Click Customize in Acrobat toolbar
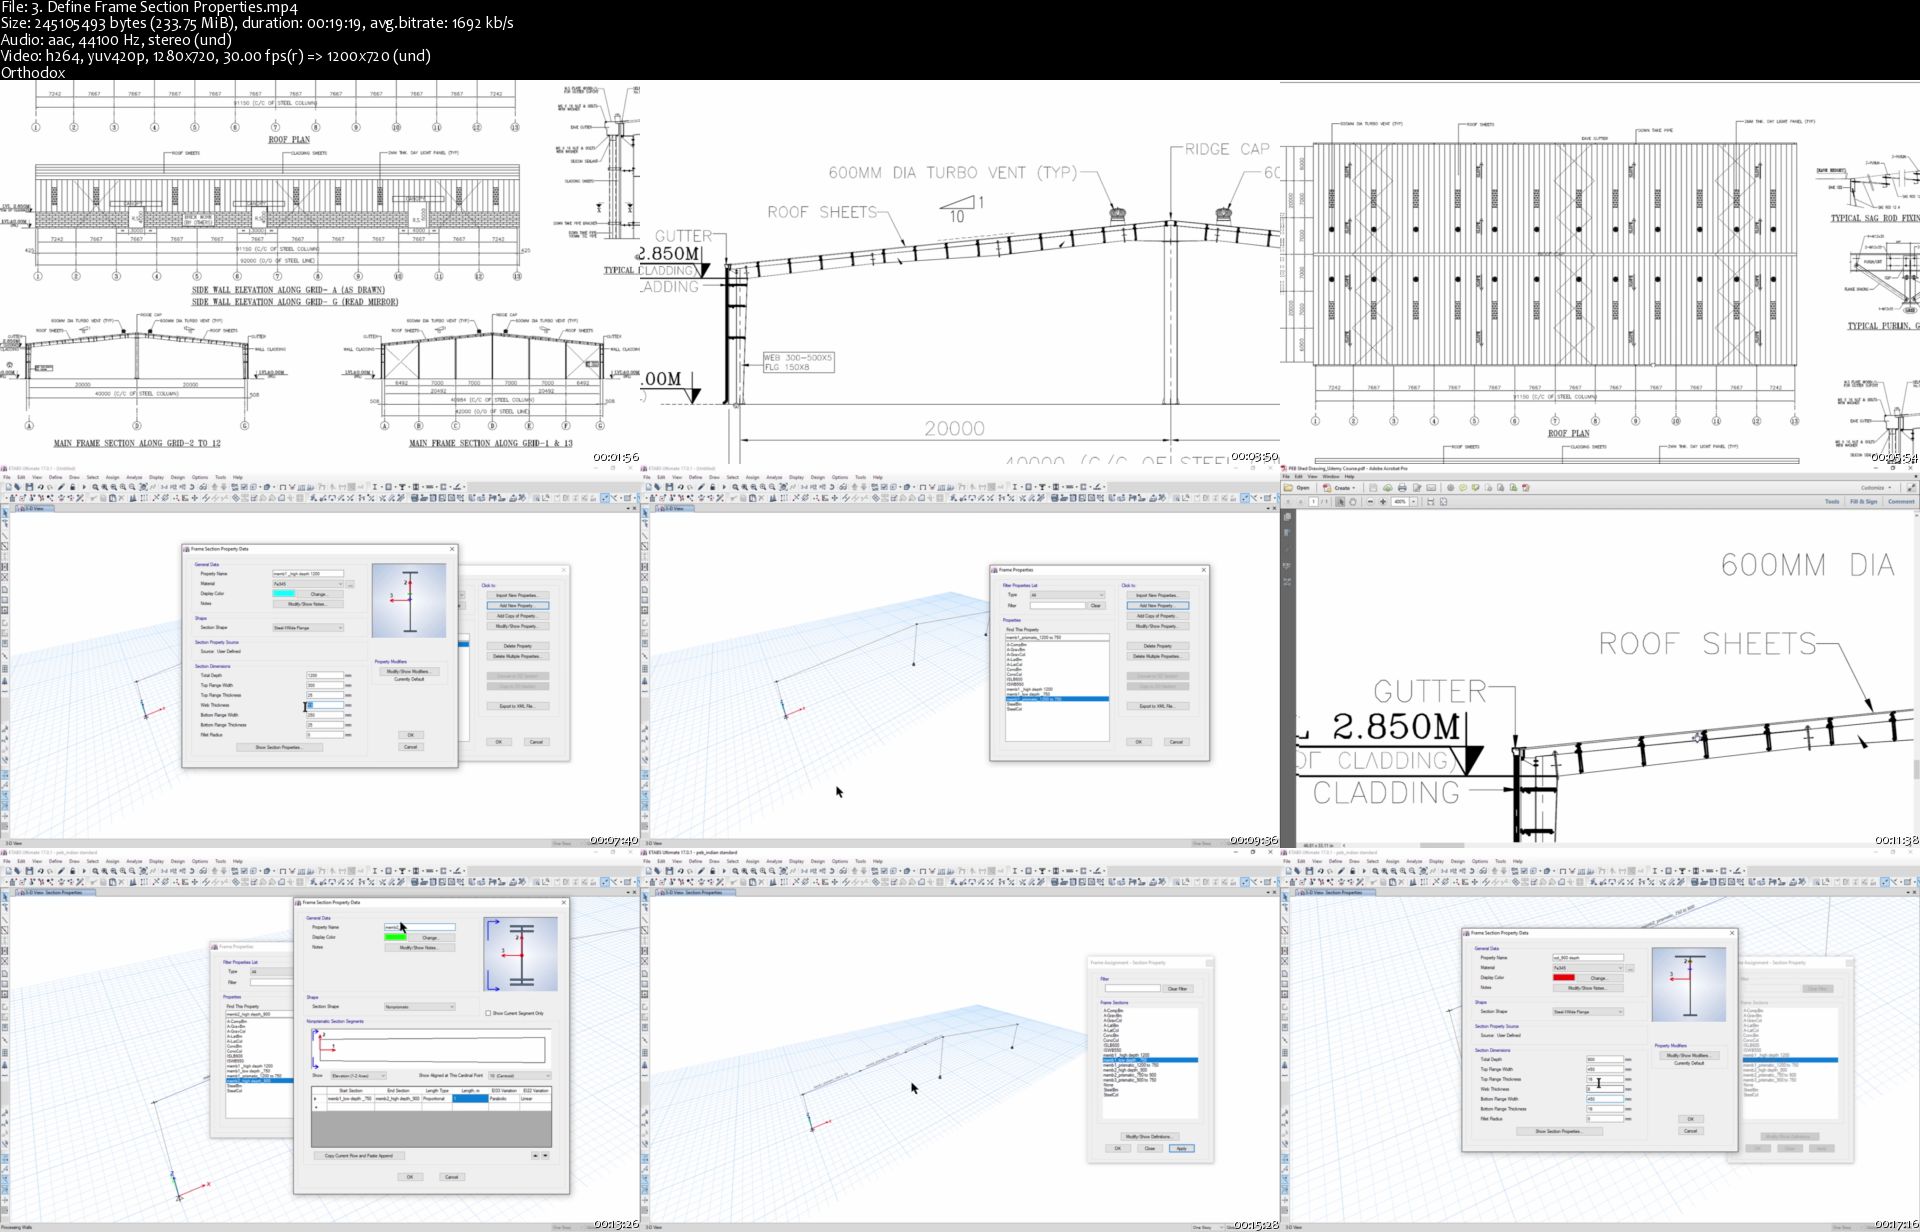This screenshot has width=1920, height=1232. (1876, 488)
